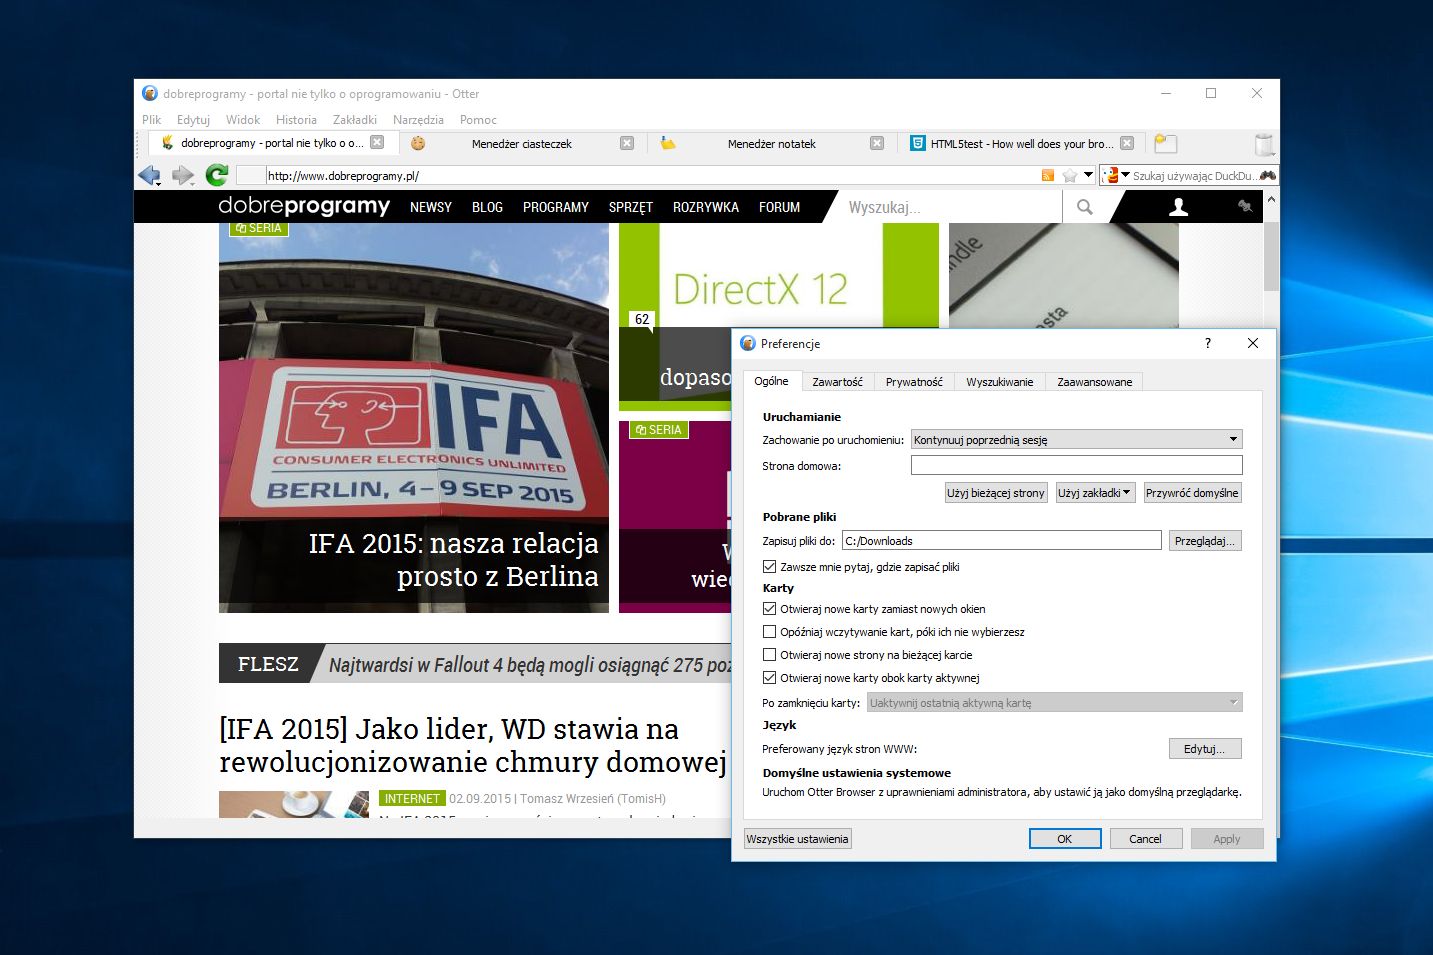Click the binoculars search icon
1433x955 pixels.
[1268, 176]
